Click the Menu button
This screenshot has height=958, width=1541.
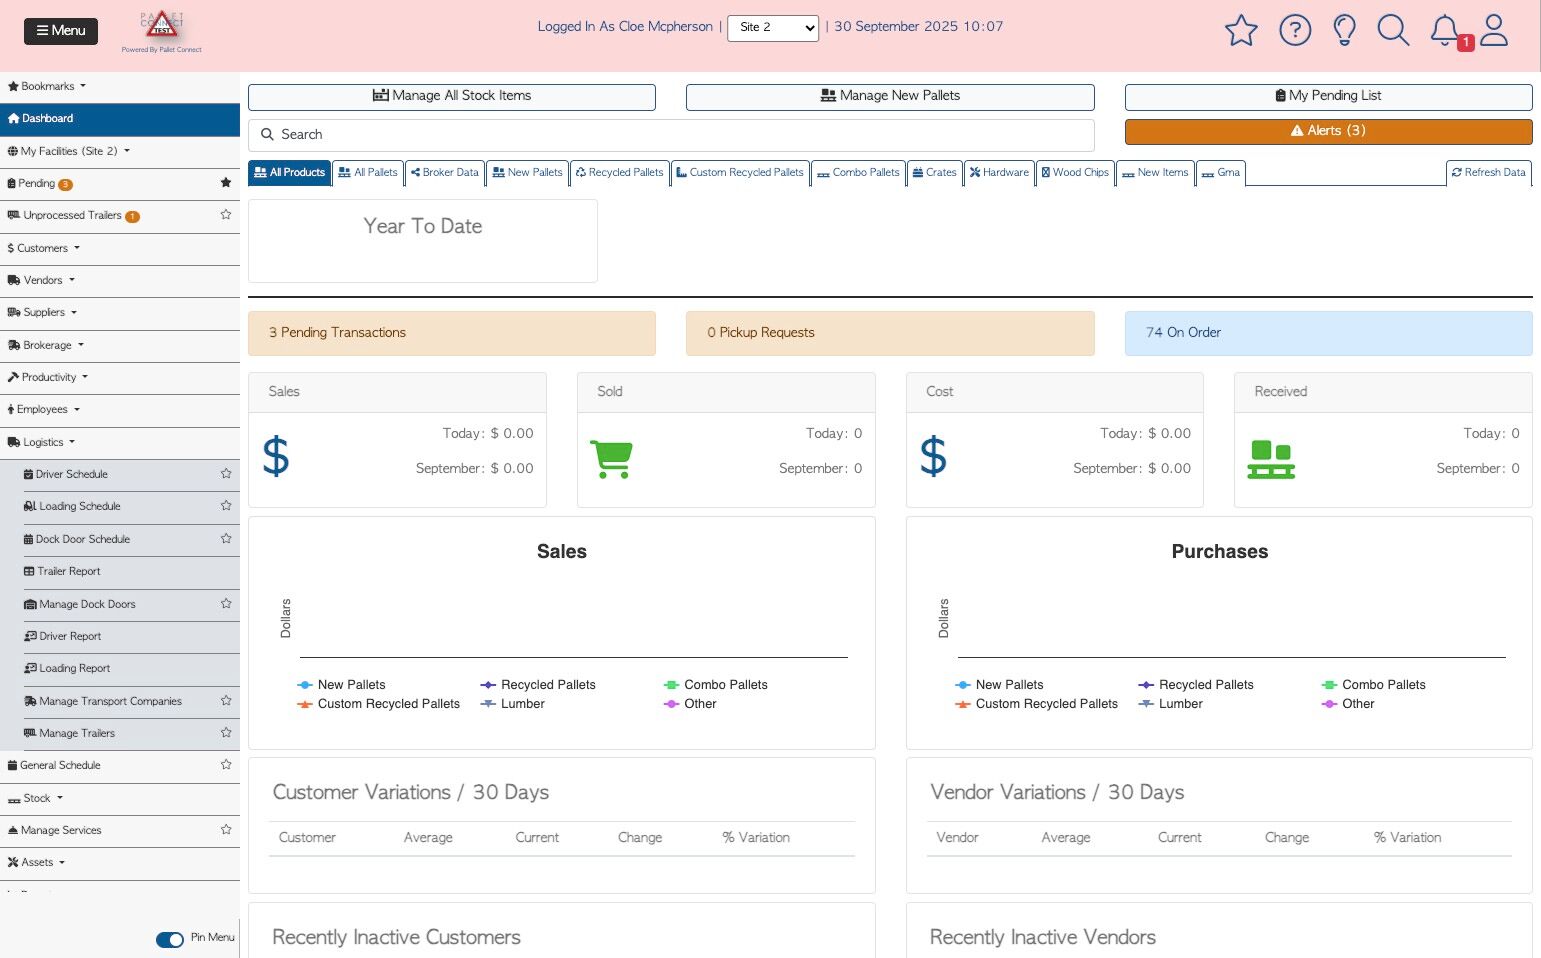[61, 31]
